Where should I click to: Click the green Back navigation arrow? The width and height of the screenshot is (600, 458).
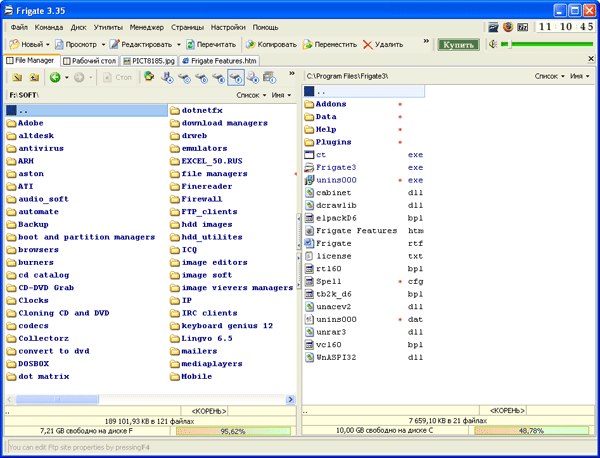(x=54, y=77)
